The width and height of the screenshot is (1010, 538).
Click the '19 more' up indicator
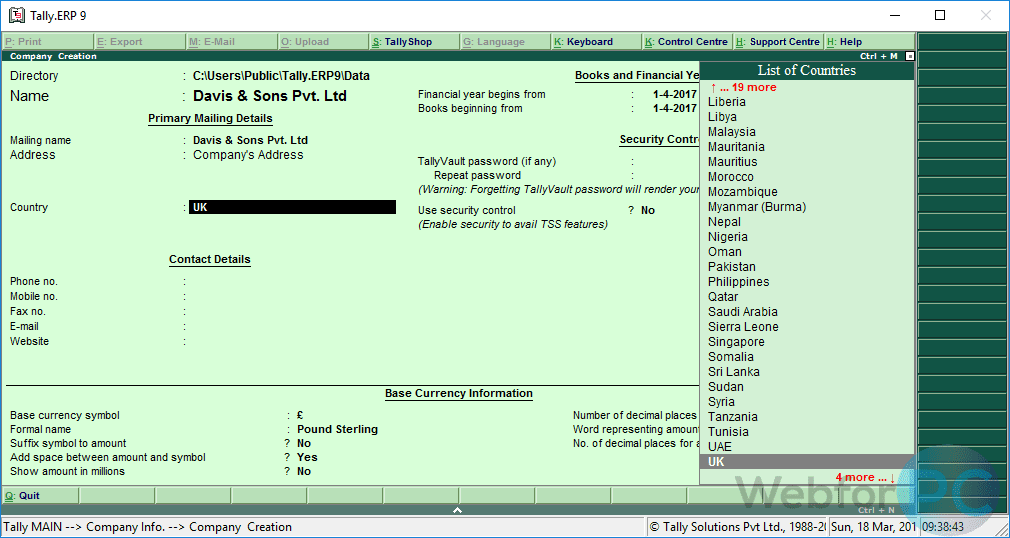click(743, 87)
